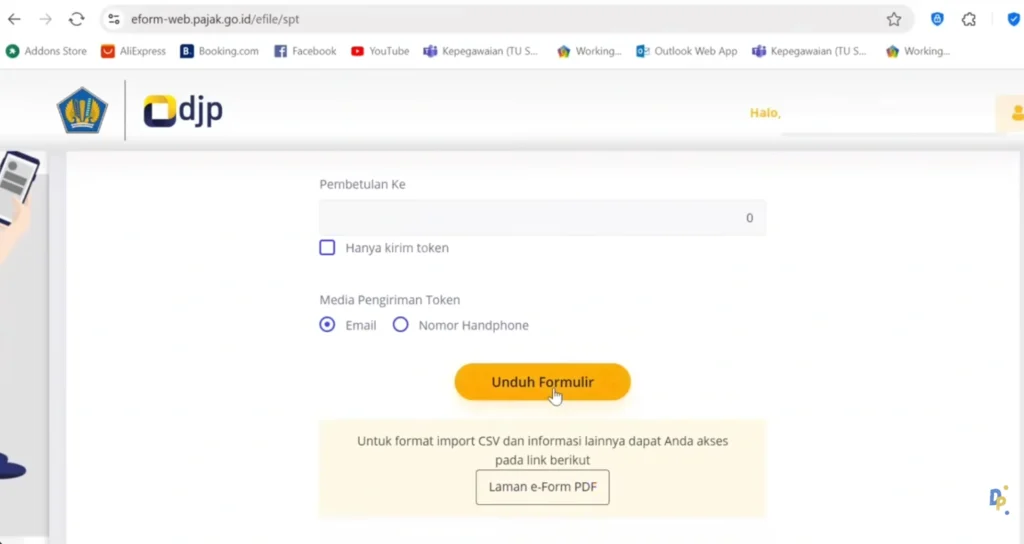The height and width of the screenshot is (544, 1024).
Task: Click the floating DP chat widget icon
Action: [x=999, y=500]
